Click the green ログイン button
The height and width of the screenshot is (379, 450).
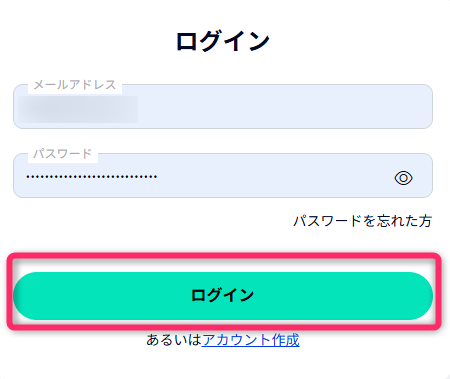[x=223, y=296]
